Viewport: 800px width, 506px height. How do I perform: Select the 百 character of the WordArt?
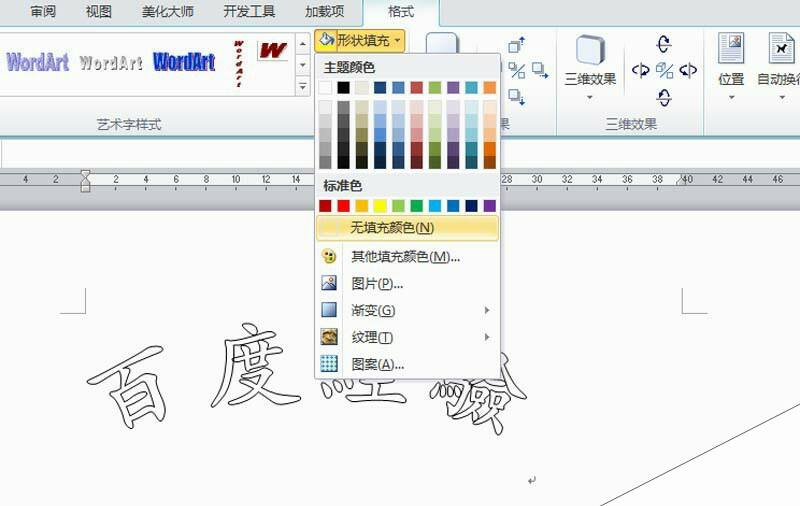[x=130, y=387]
